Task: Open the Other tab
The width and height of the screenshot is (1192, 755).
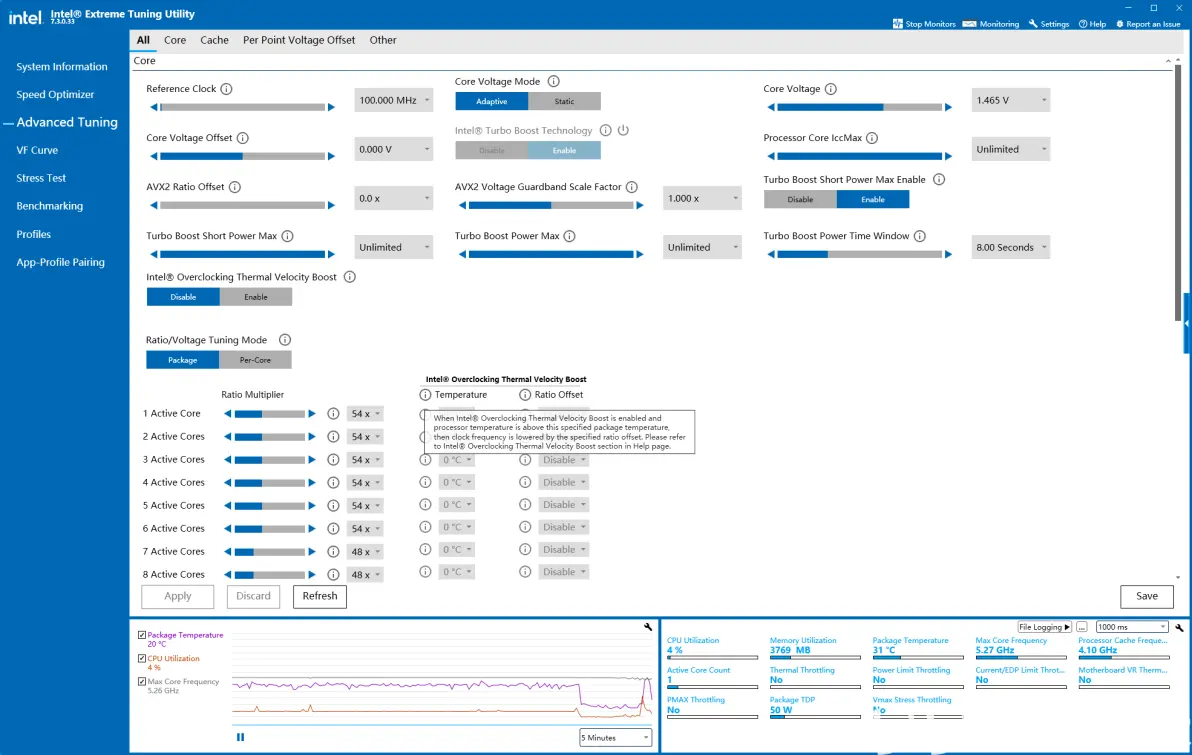Action: click(x=383, y=40)
